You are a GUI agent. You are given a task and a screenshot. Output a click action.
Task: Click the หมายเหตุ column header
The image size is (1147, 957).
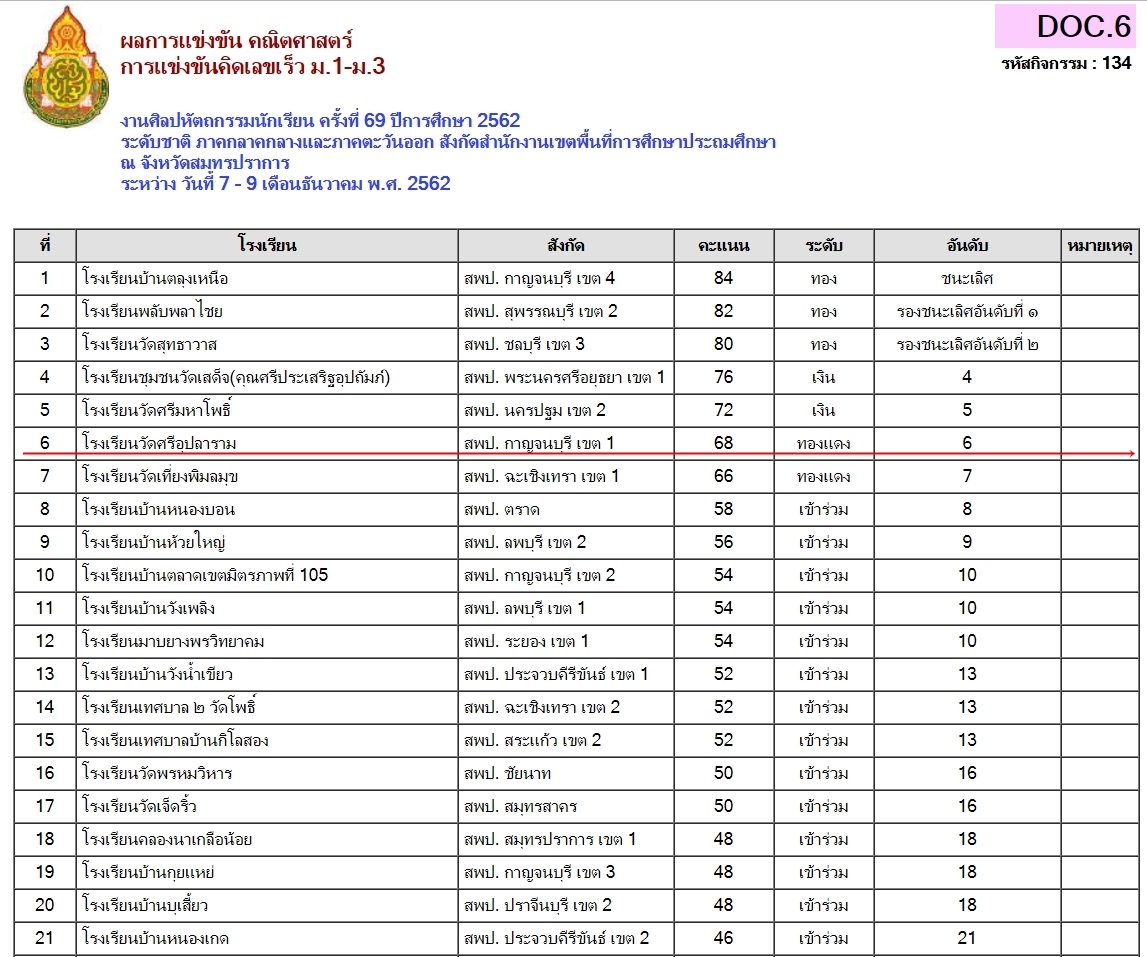pyautogui.click(x=1099, y=245)
